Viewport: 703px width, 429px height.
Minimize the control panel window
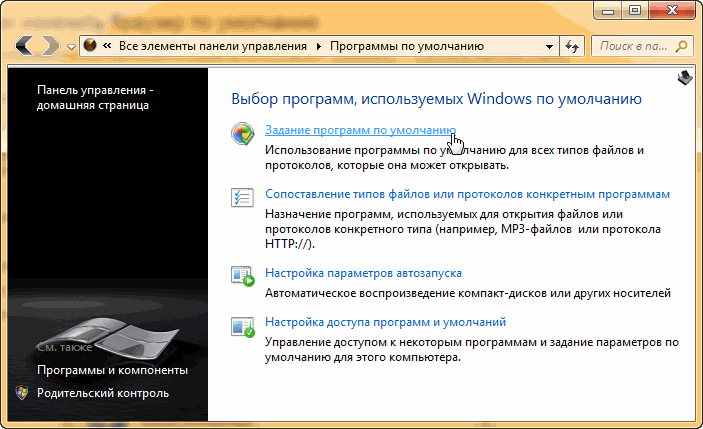pyautogui.click(x=608, y=10)
